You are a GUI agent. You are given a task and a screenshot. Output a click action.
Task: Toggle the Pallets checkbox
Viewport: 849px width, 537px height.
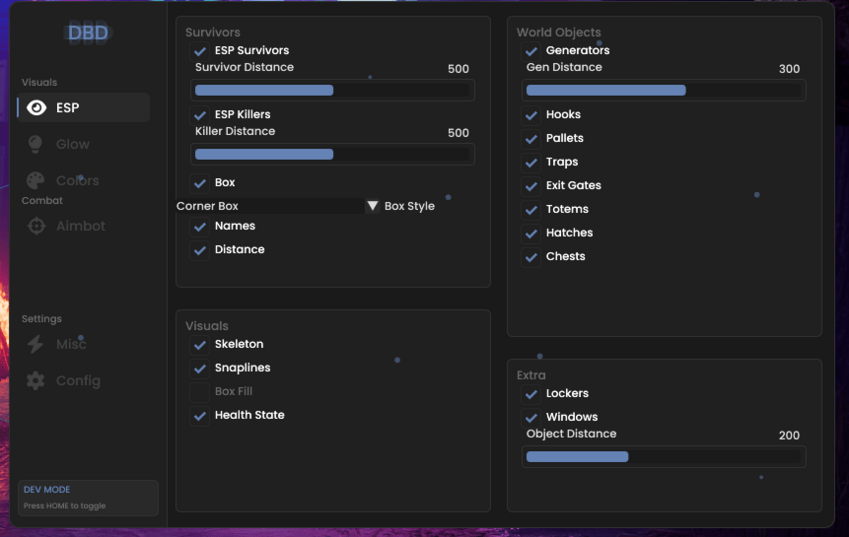pos(531,139)
